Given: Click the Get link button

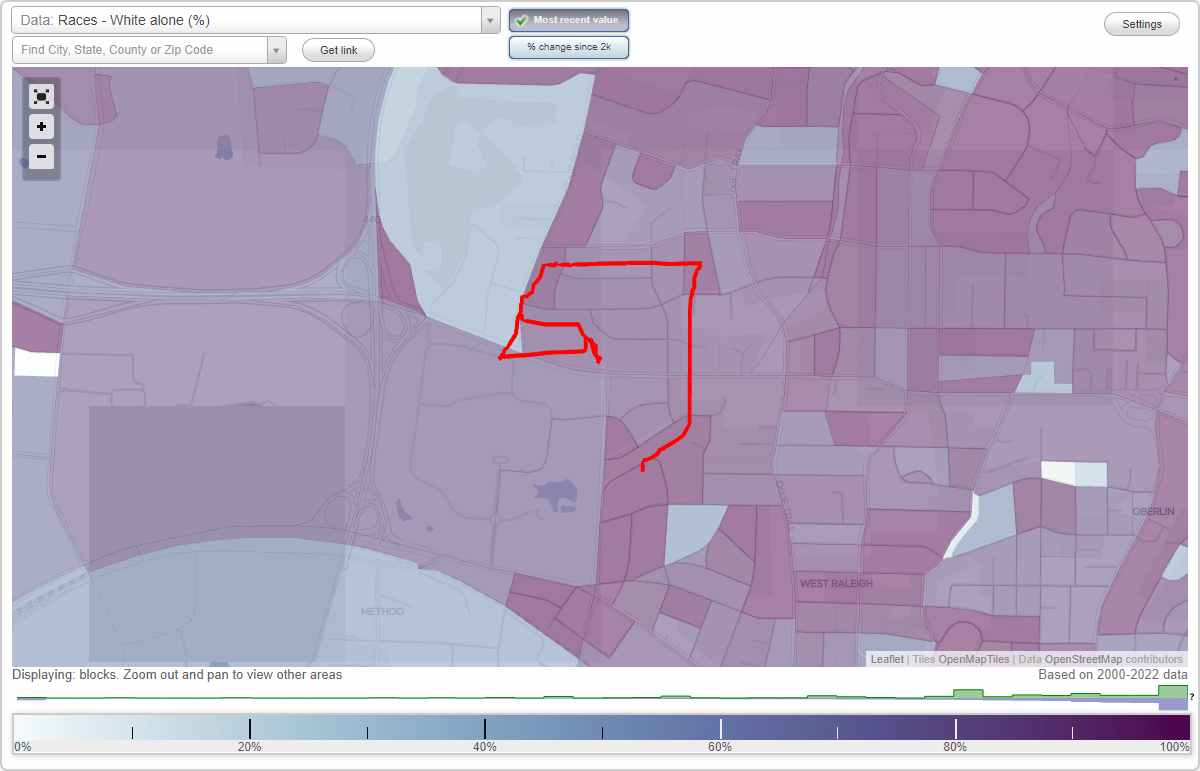Looking at the screenshot, I should click(x=338, y=50).
